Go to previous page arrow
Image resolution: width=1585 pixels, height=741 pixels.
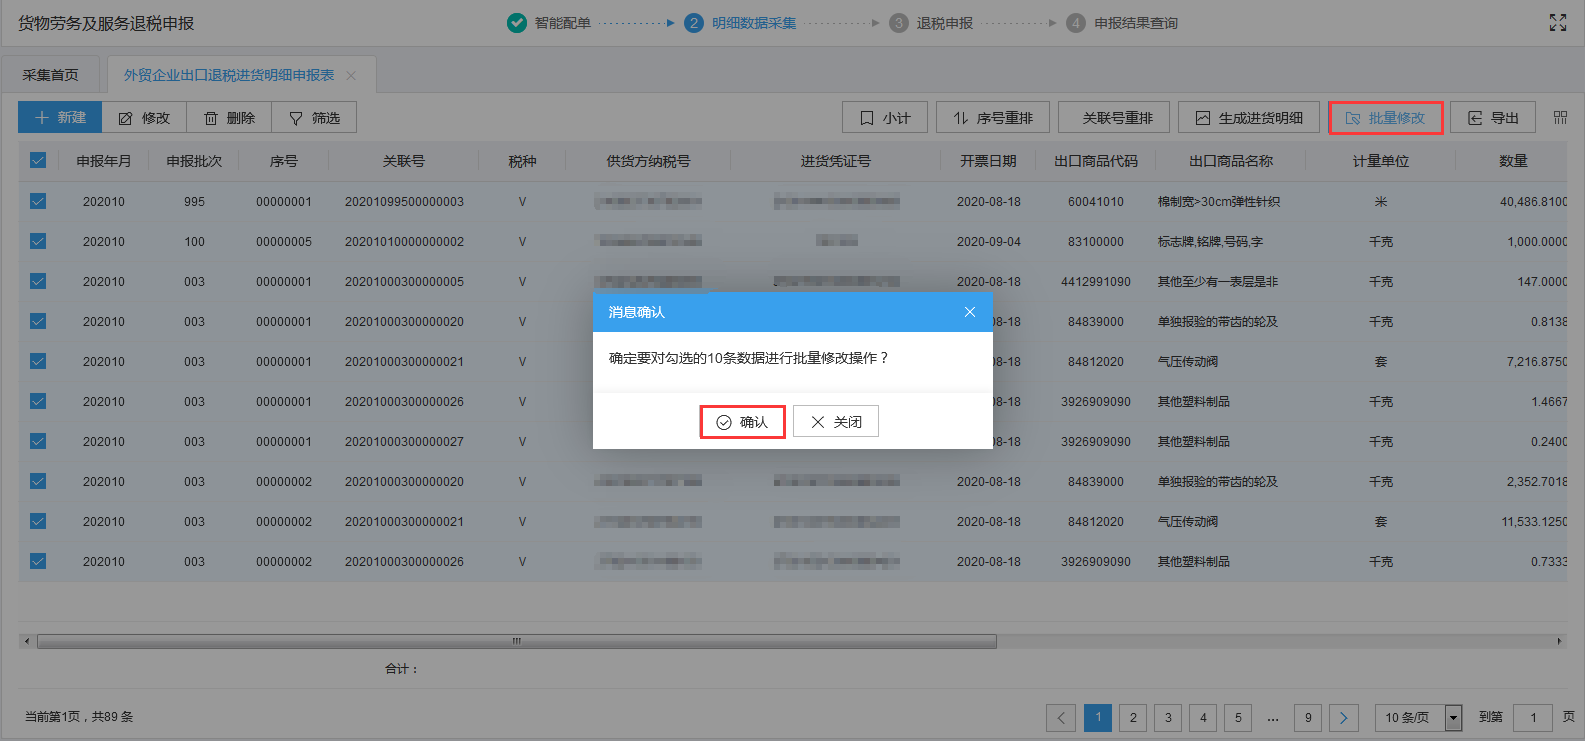(x=1061, y=717)
